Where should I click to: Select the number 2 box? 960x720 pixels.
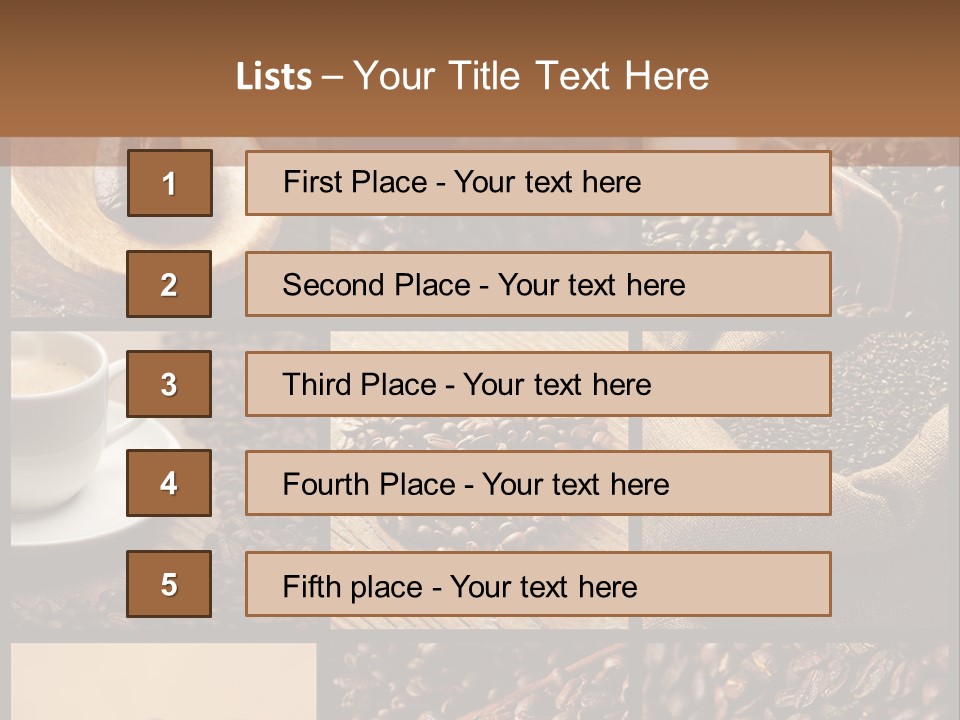tap(169, 284)
